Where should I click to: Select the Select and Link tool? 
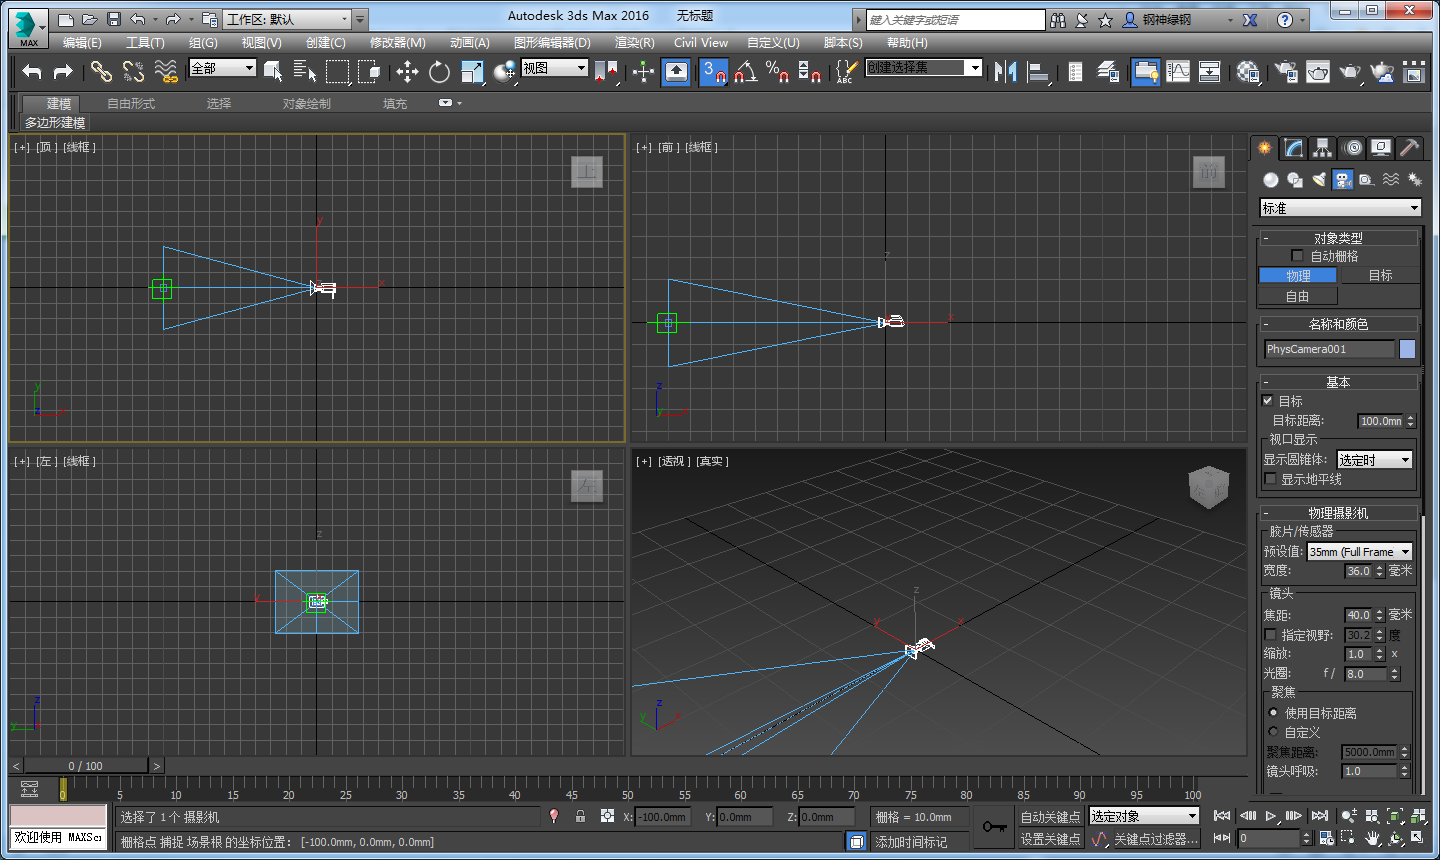(101, 71)
